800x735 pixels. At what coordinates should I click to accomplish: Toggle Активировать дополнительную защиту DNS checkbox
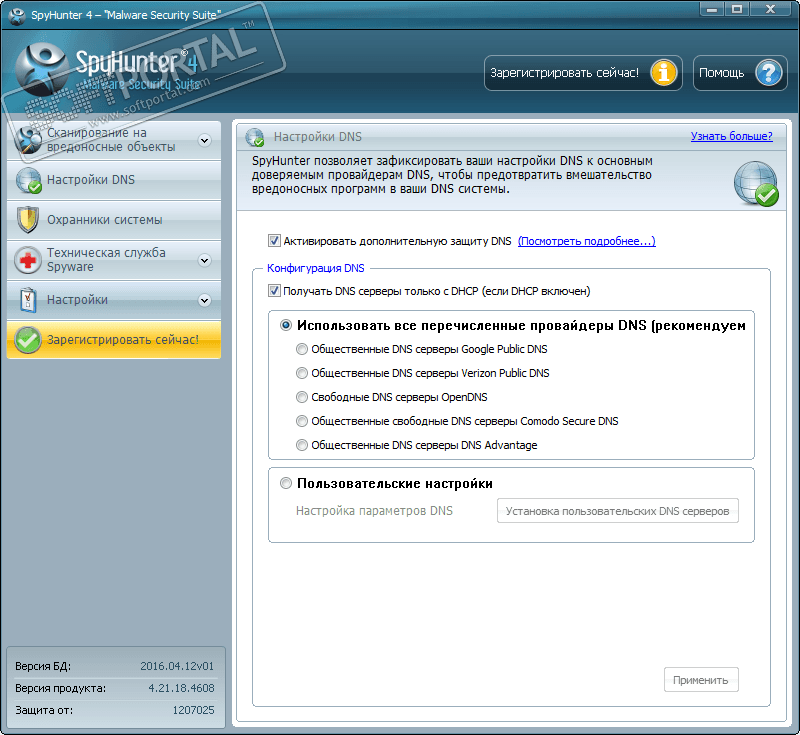[x=274, y=241]
